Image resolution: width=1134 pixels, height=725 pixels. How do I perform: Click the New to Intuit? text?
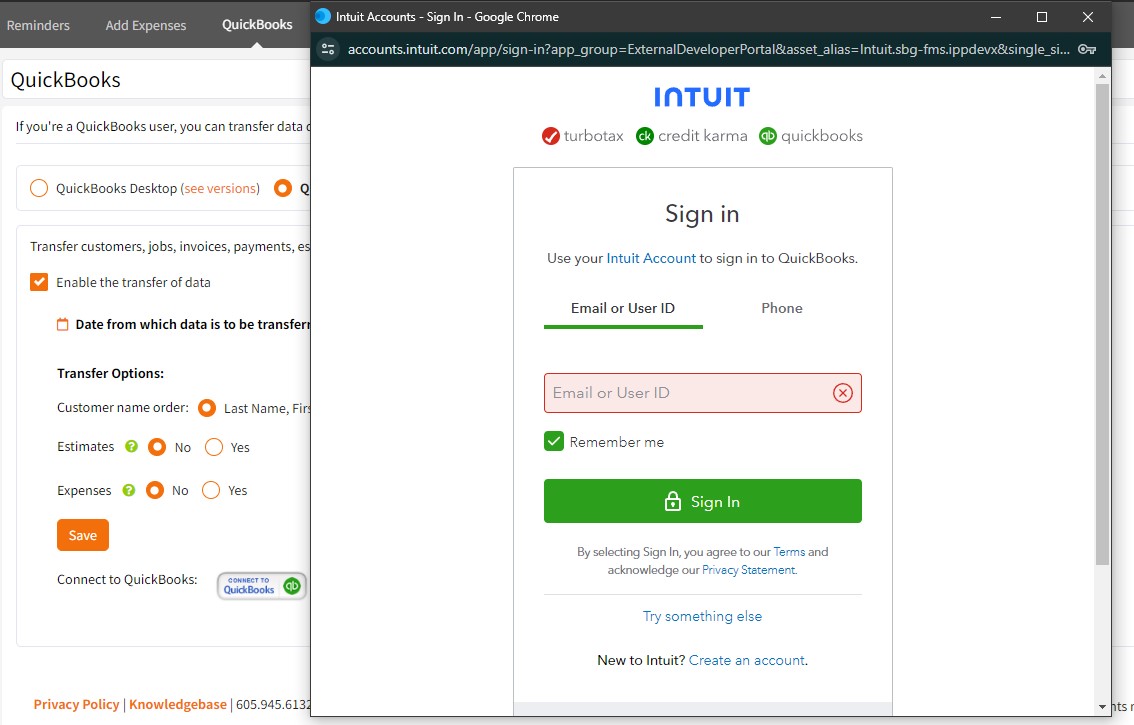641,661
